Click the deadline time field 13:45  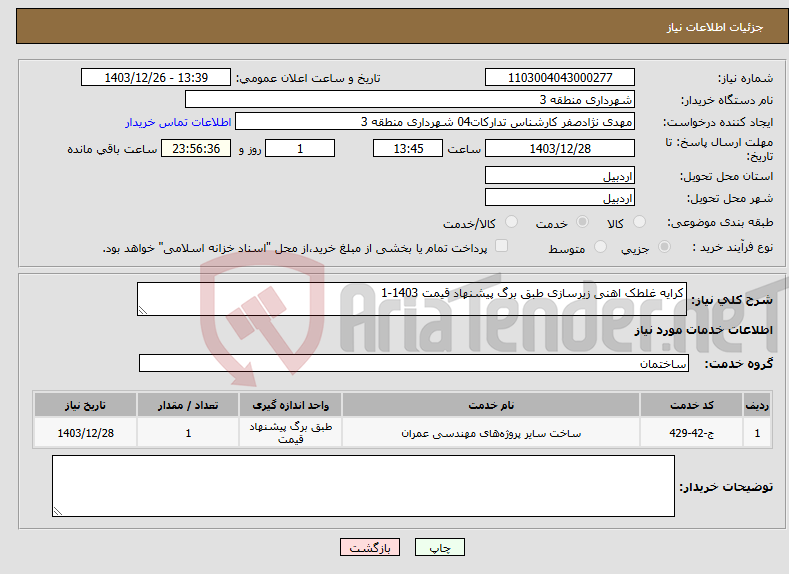coord(408,148)
